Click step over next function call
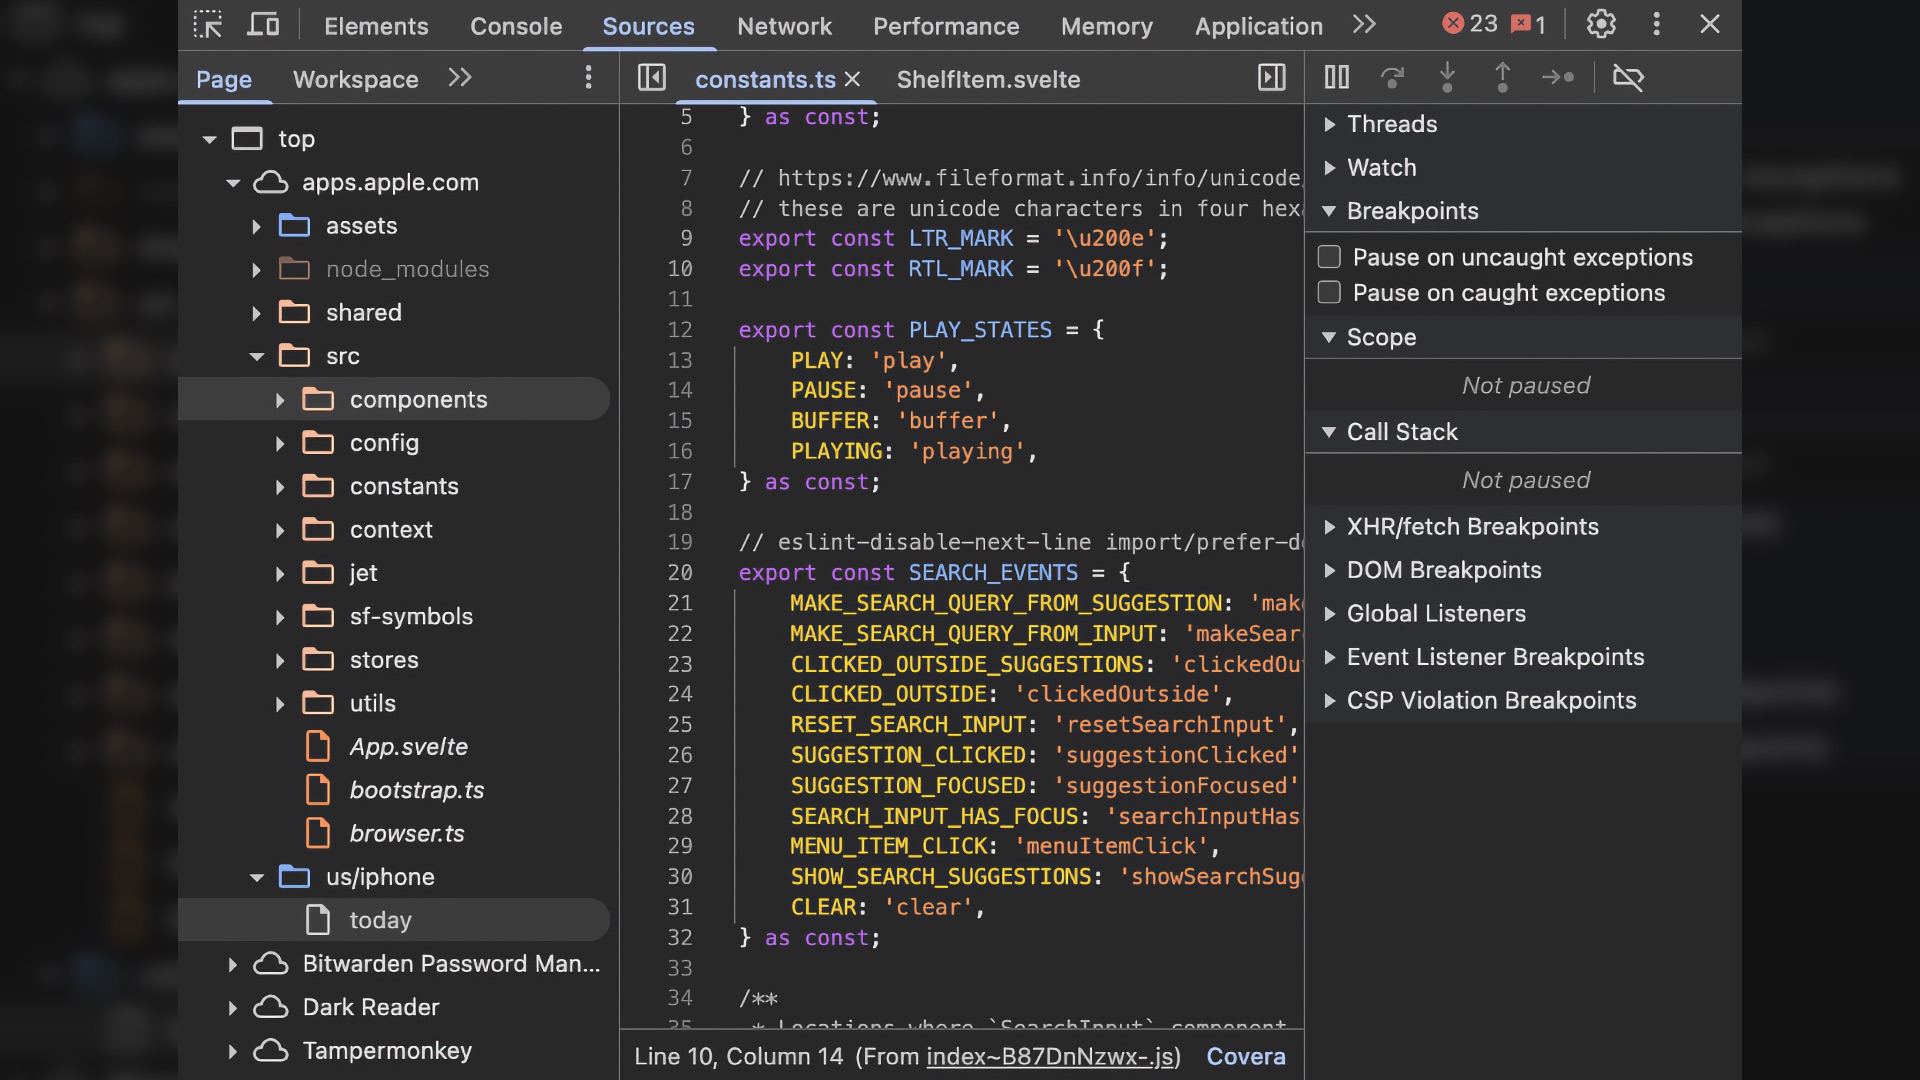The image size is (1920, 1080). pos(1392,78)
